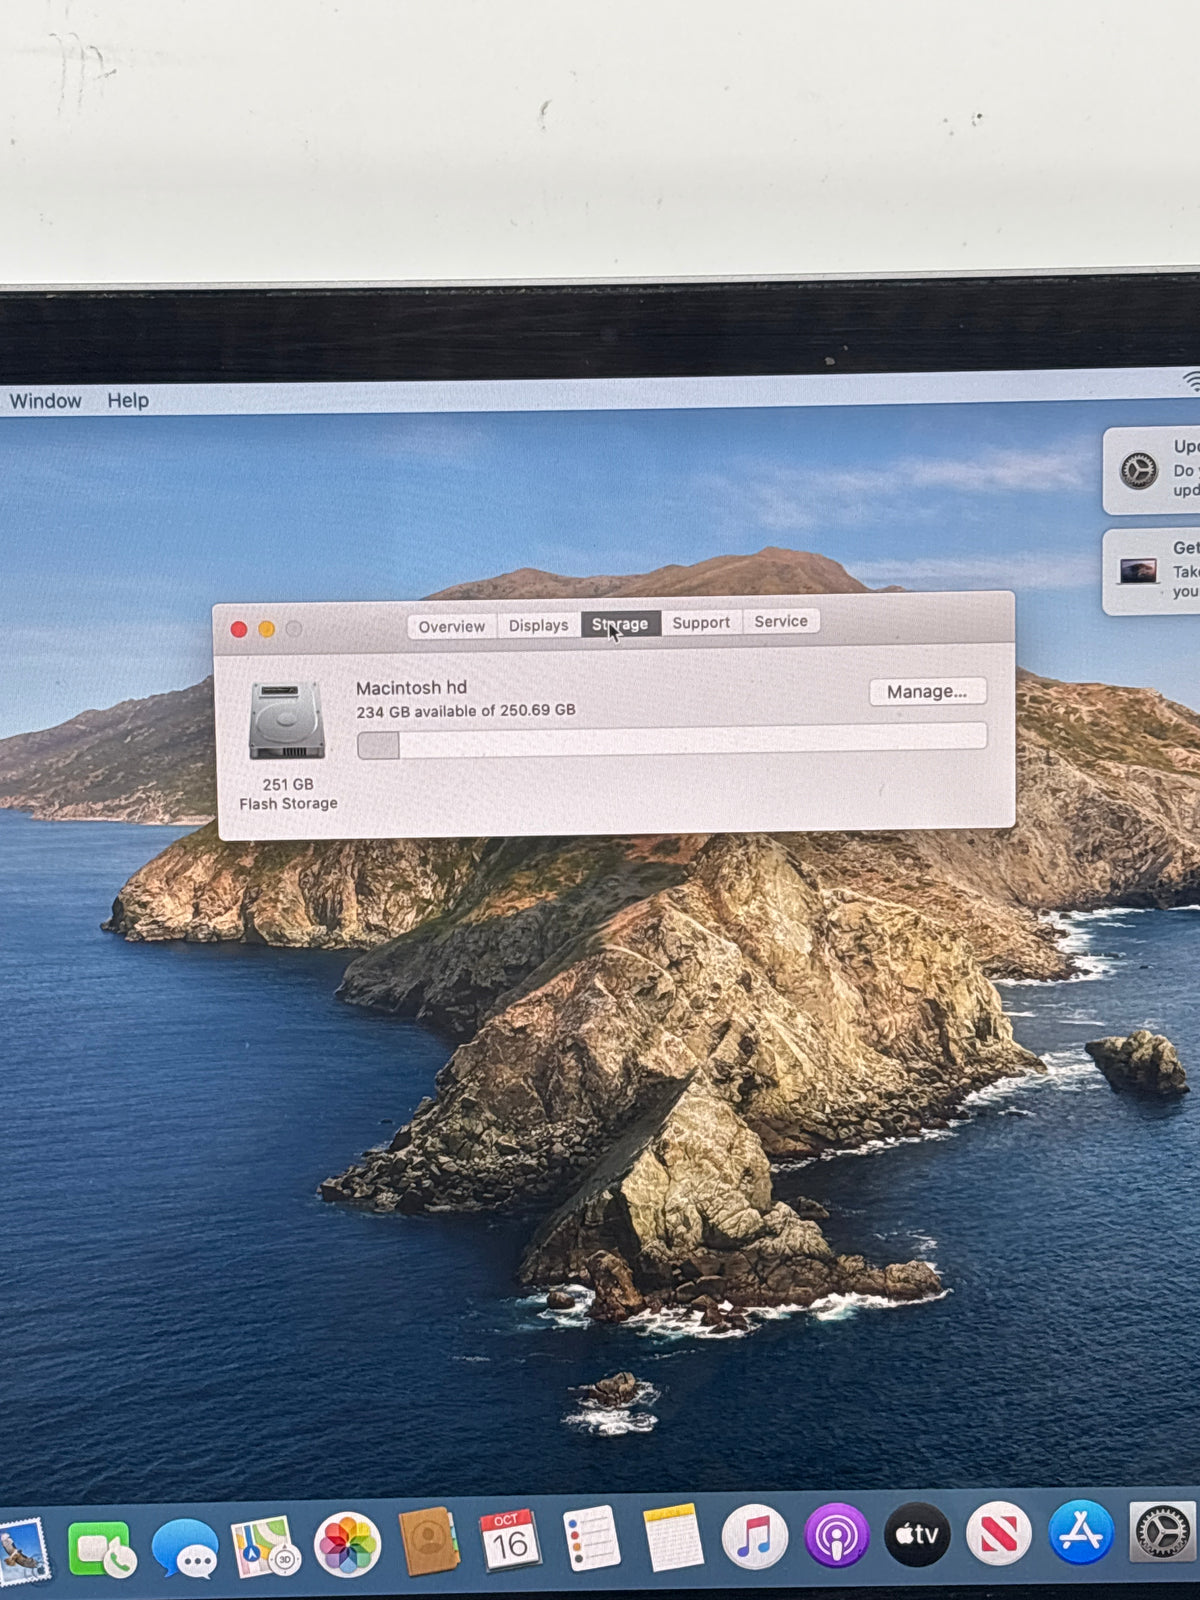Open the Support tab
The image size is (1200, 1600).
(701, 622)
